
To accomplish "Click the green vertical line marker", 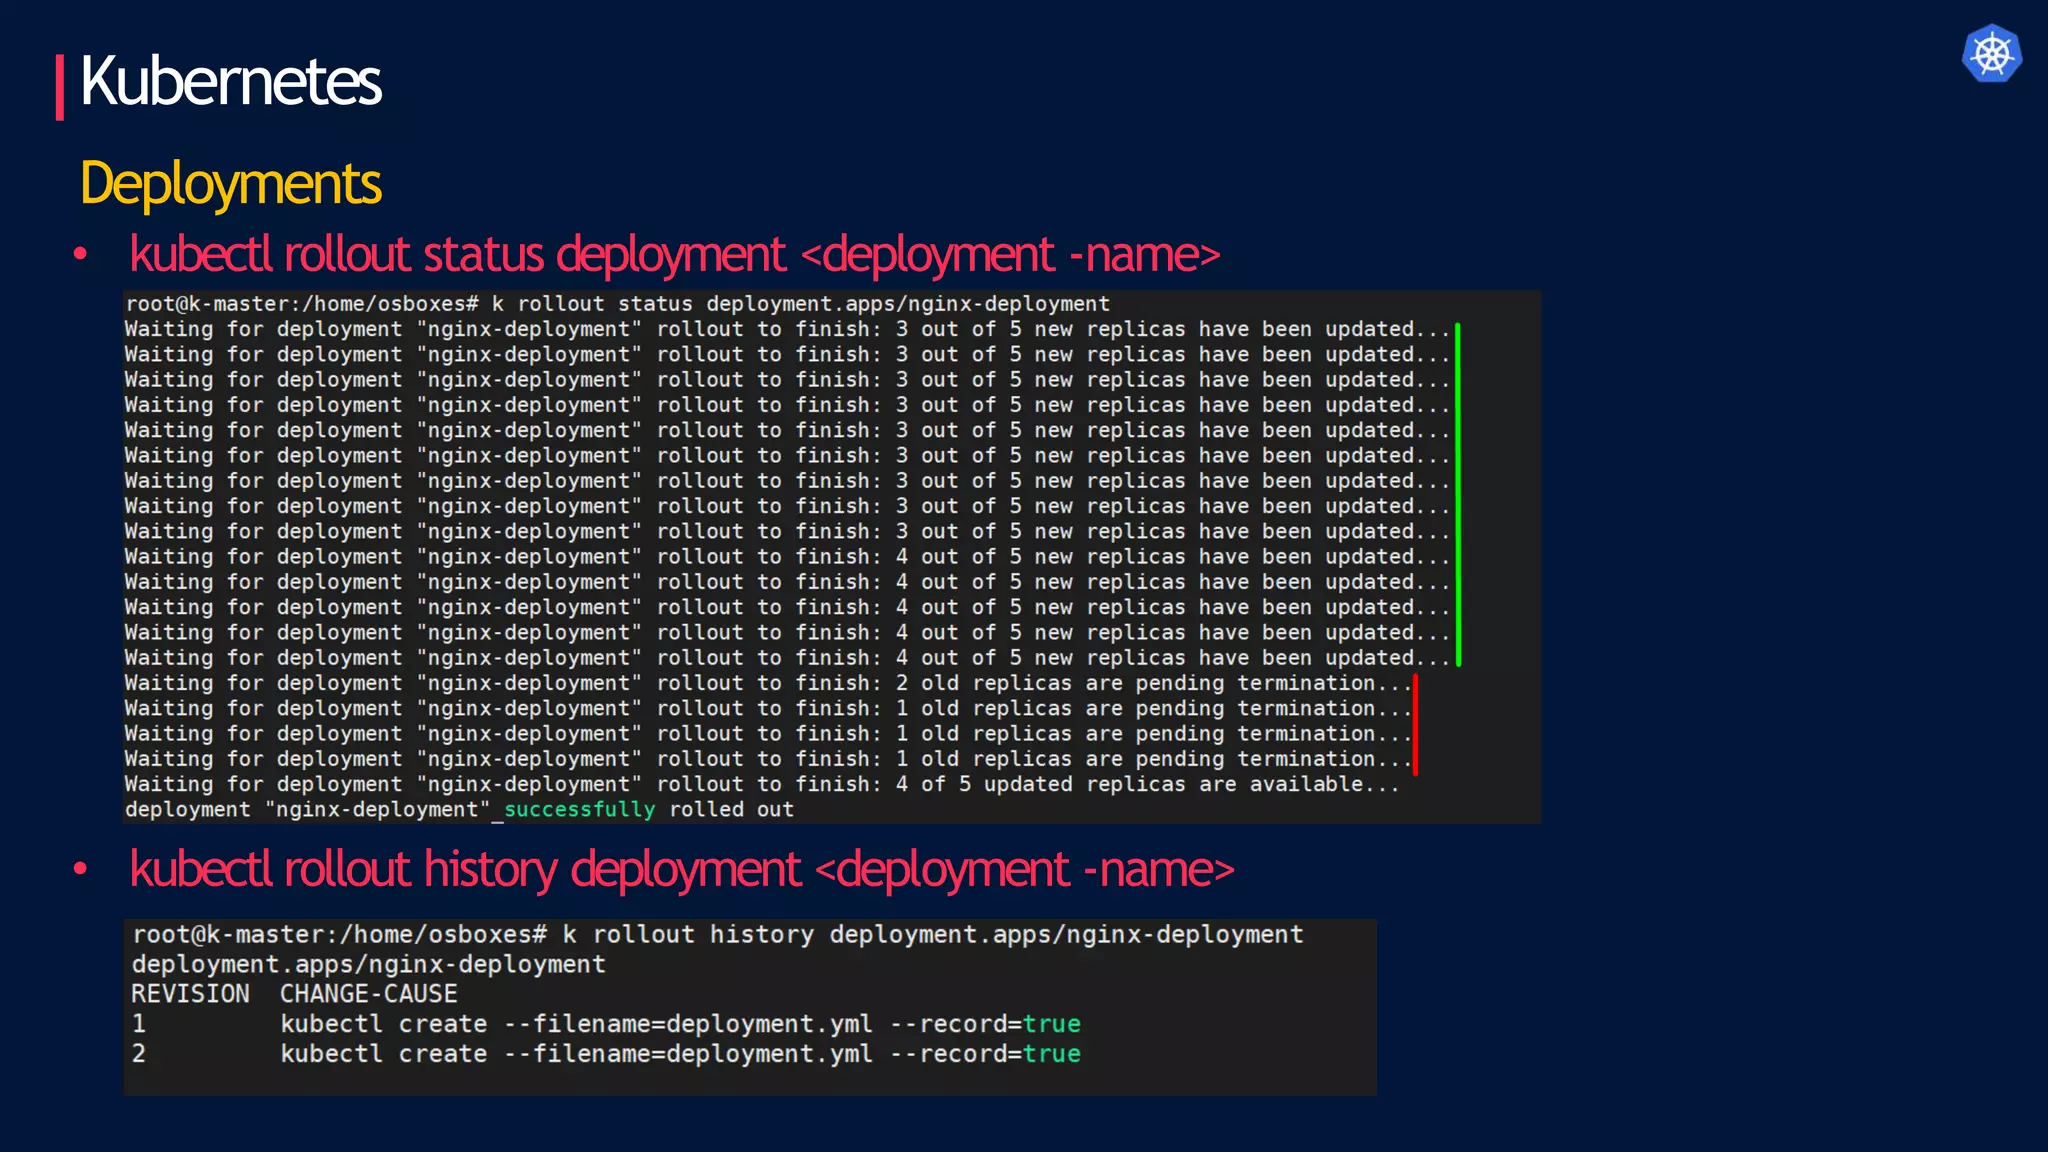I will (x=1458, y=494).
